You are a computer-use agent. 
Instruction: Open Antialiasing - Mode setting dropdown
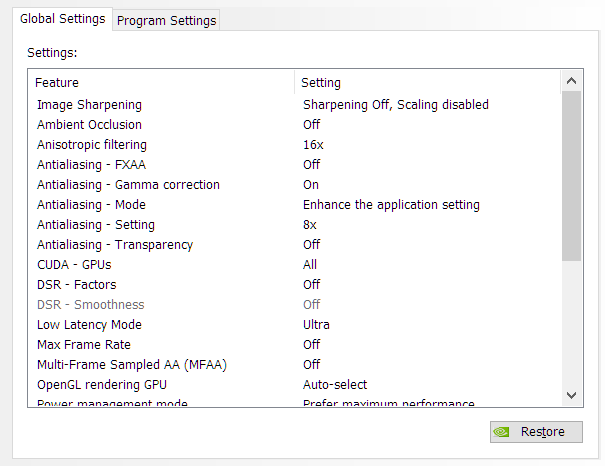[x=391, y=204]
